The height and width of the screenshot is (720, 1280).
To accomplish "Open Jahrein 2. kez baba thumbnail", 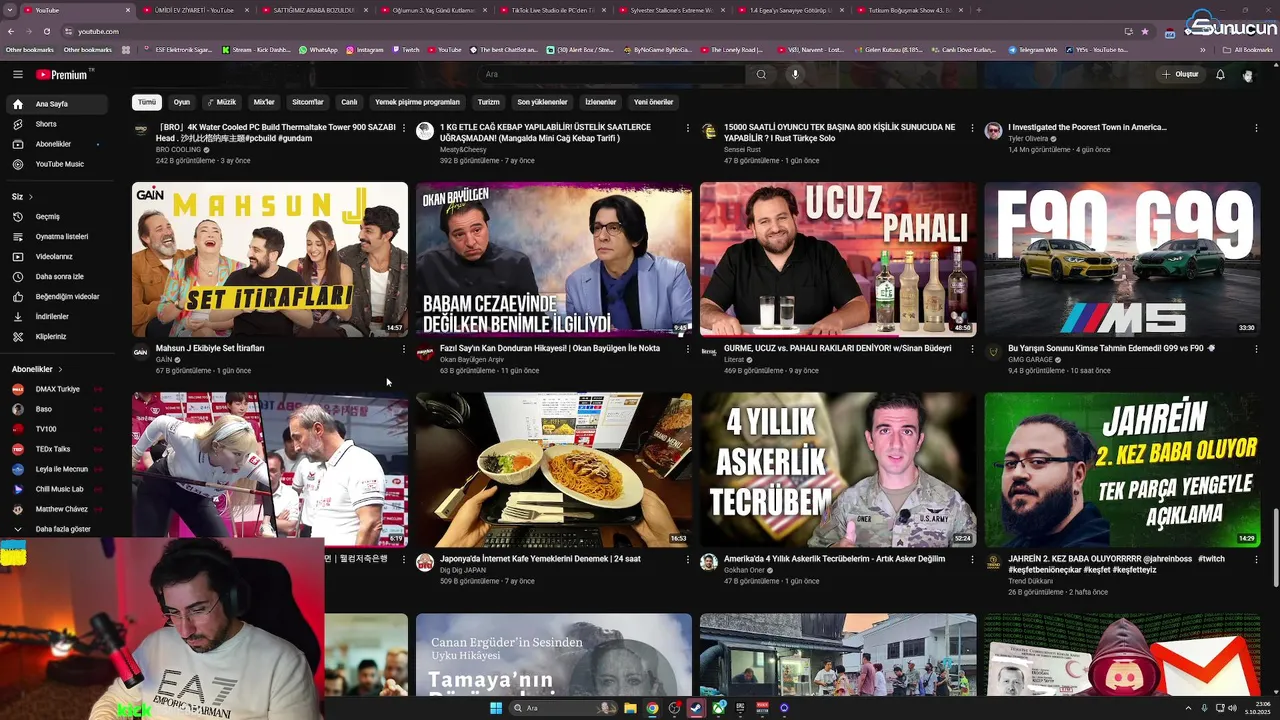I will (1122, 470).
